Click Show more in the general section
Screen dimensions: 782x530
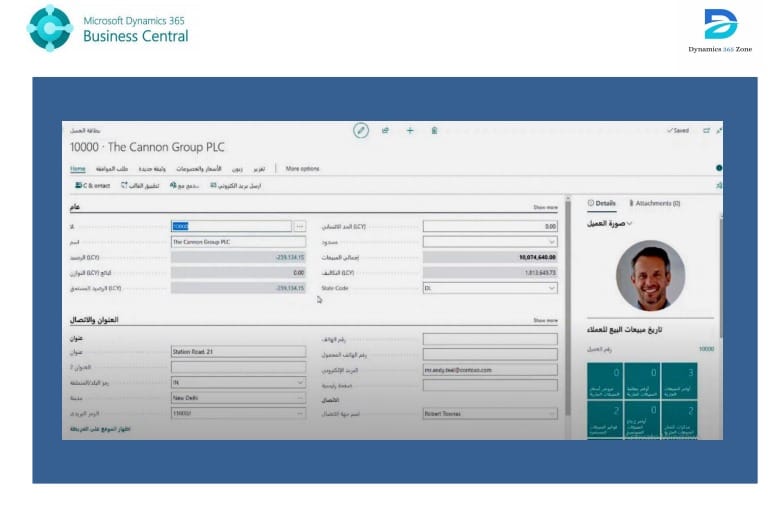(545, 207)
